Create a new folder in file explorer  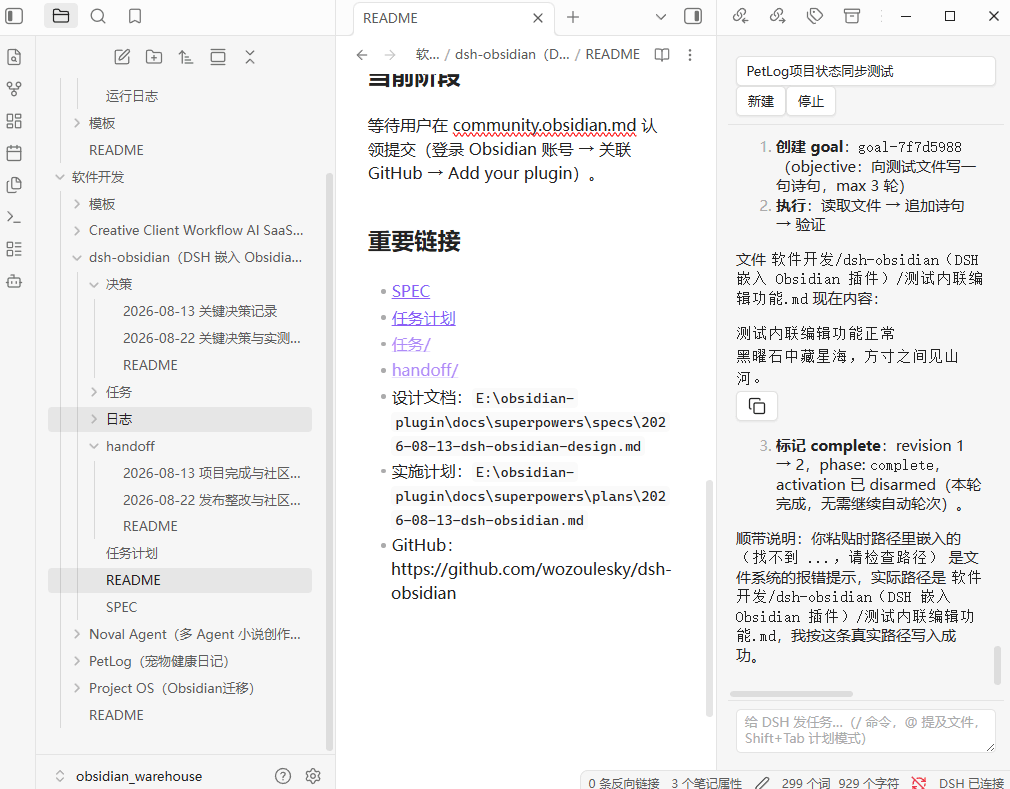point(154,57)
